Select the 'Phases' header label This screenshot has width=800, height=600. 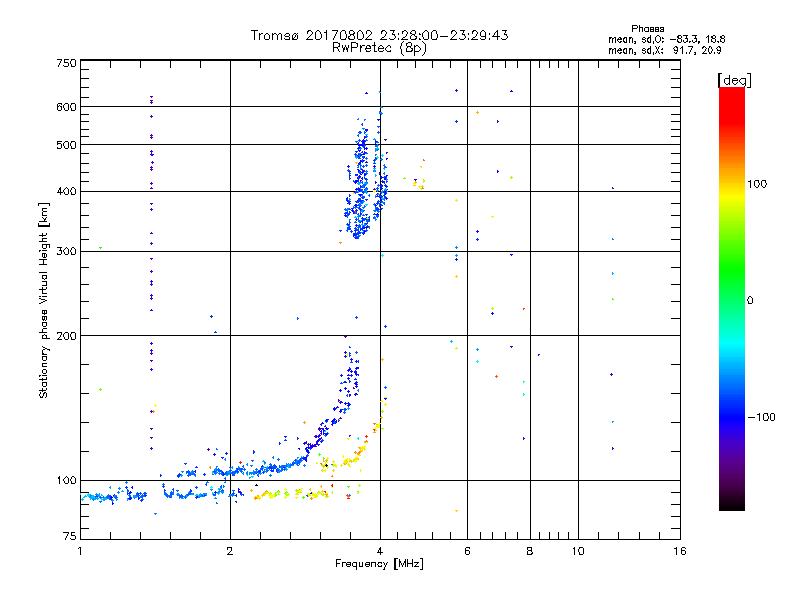click(x=647, y=29)
